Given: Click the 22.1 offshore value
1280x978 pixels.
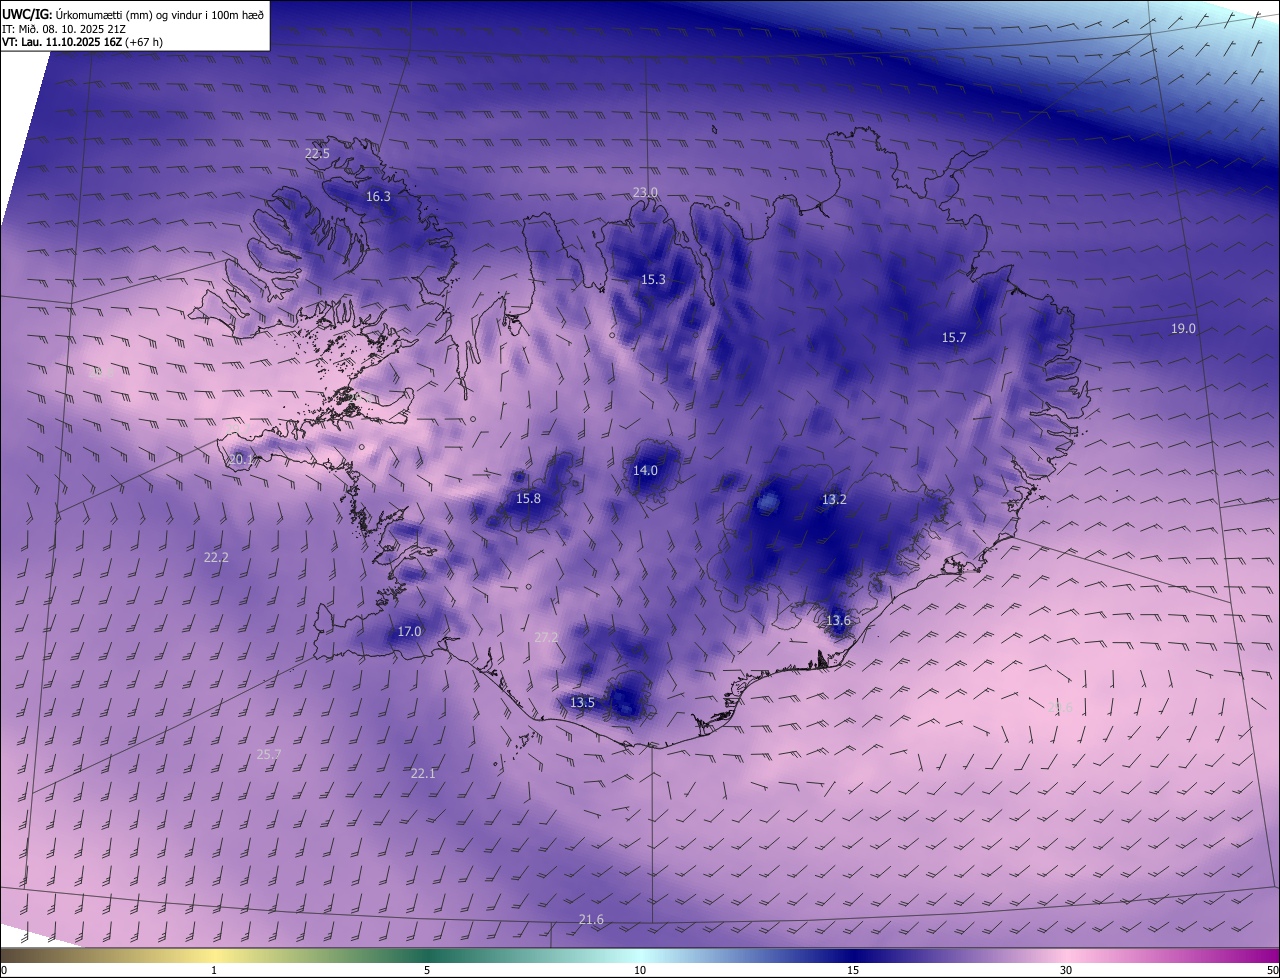Looking at the screenshot, I should tap(423, 773).
